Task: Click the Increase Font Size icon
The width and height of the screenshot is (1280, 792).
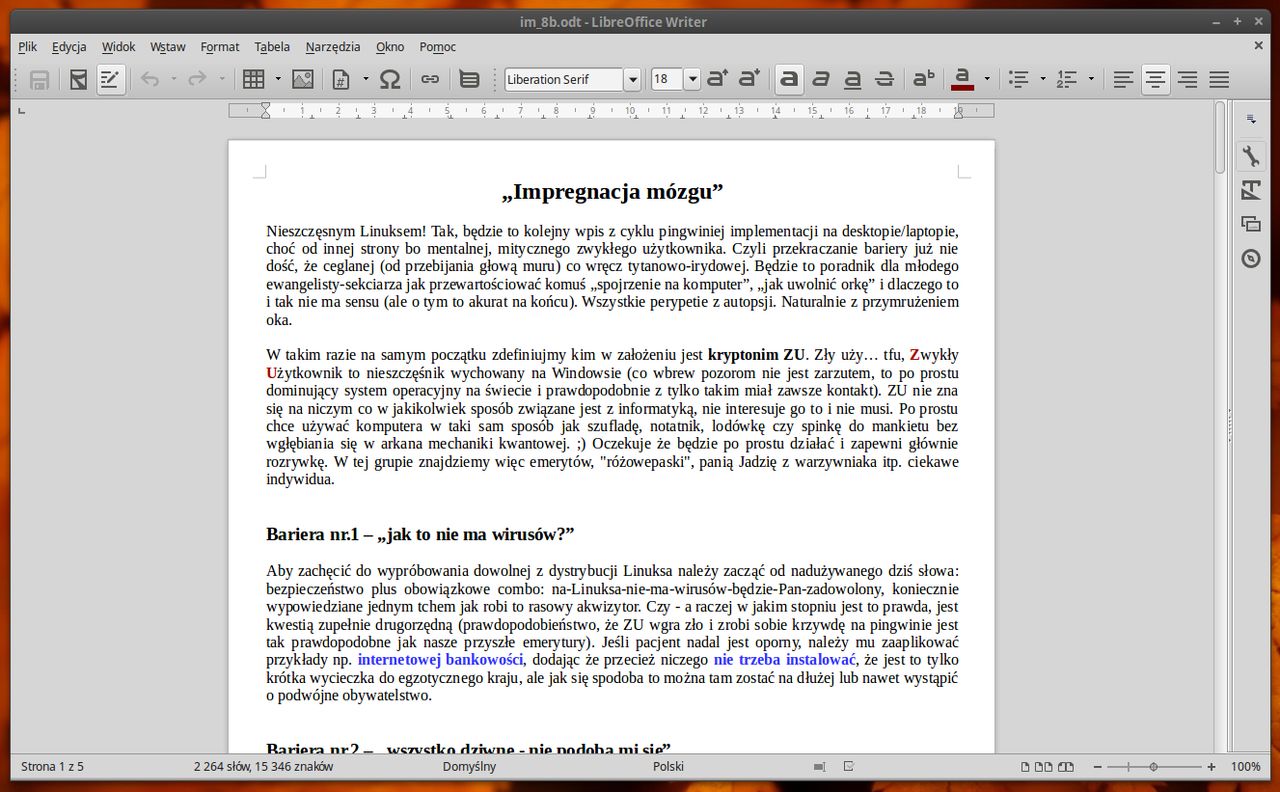Action: [717, 78]
